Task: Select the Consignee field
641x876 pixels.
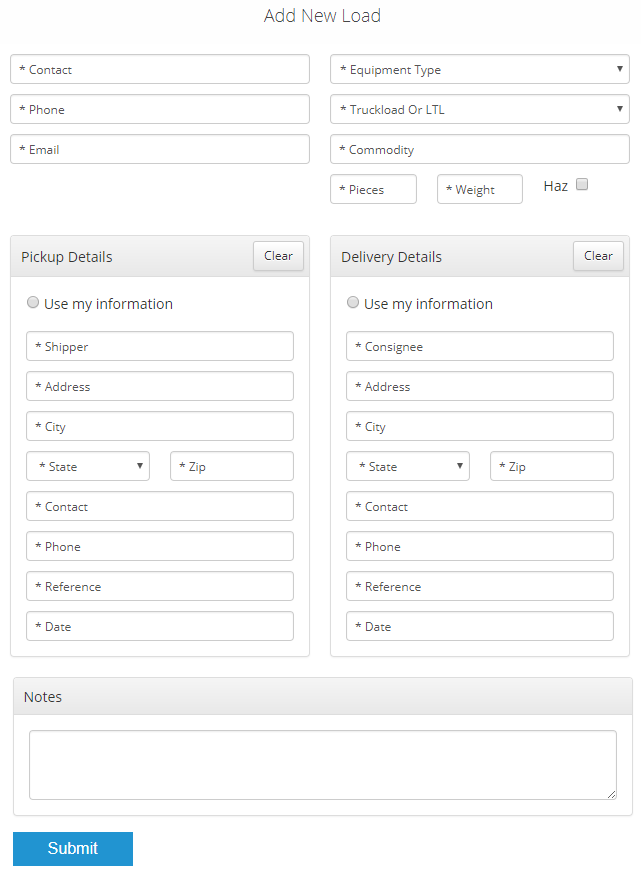Action: (x=479, y=346)
